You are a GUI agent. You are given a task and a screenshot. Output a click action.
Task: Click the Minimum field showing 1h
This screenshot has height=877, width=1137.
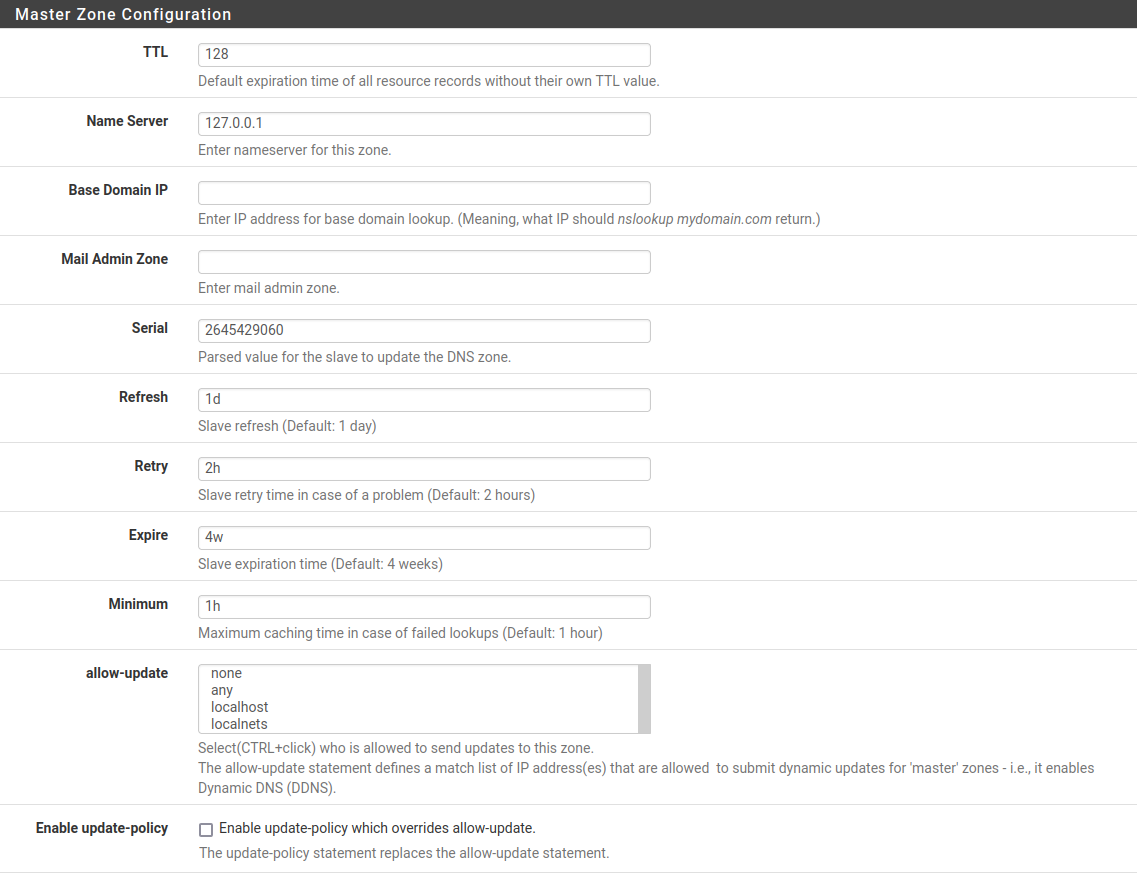click(x=423, y=606)
